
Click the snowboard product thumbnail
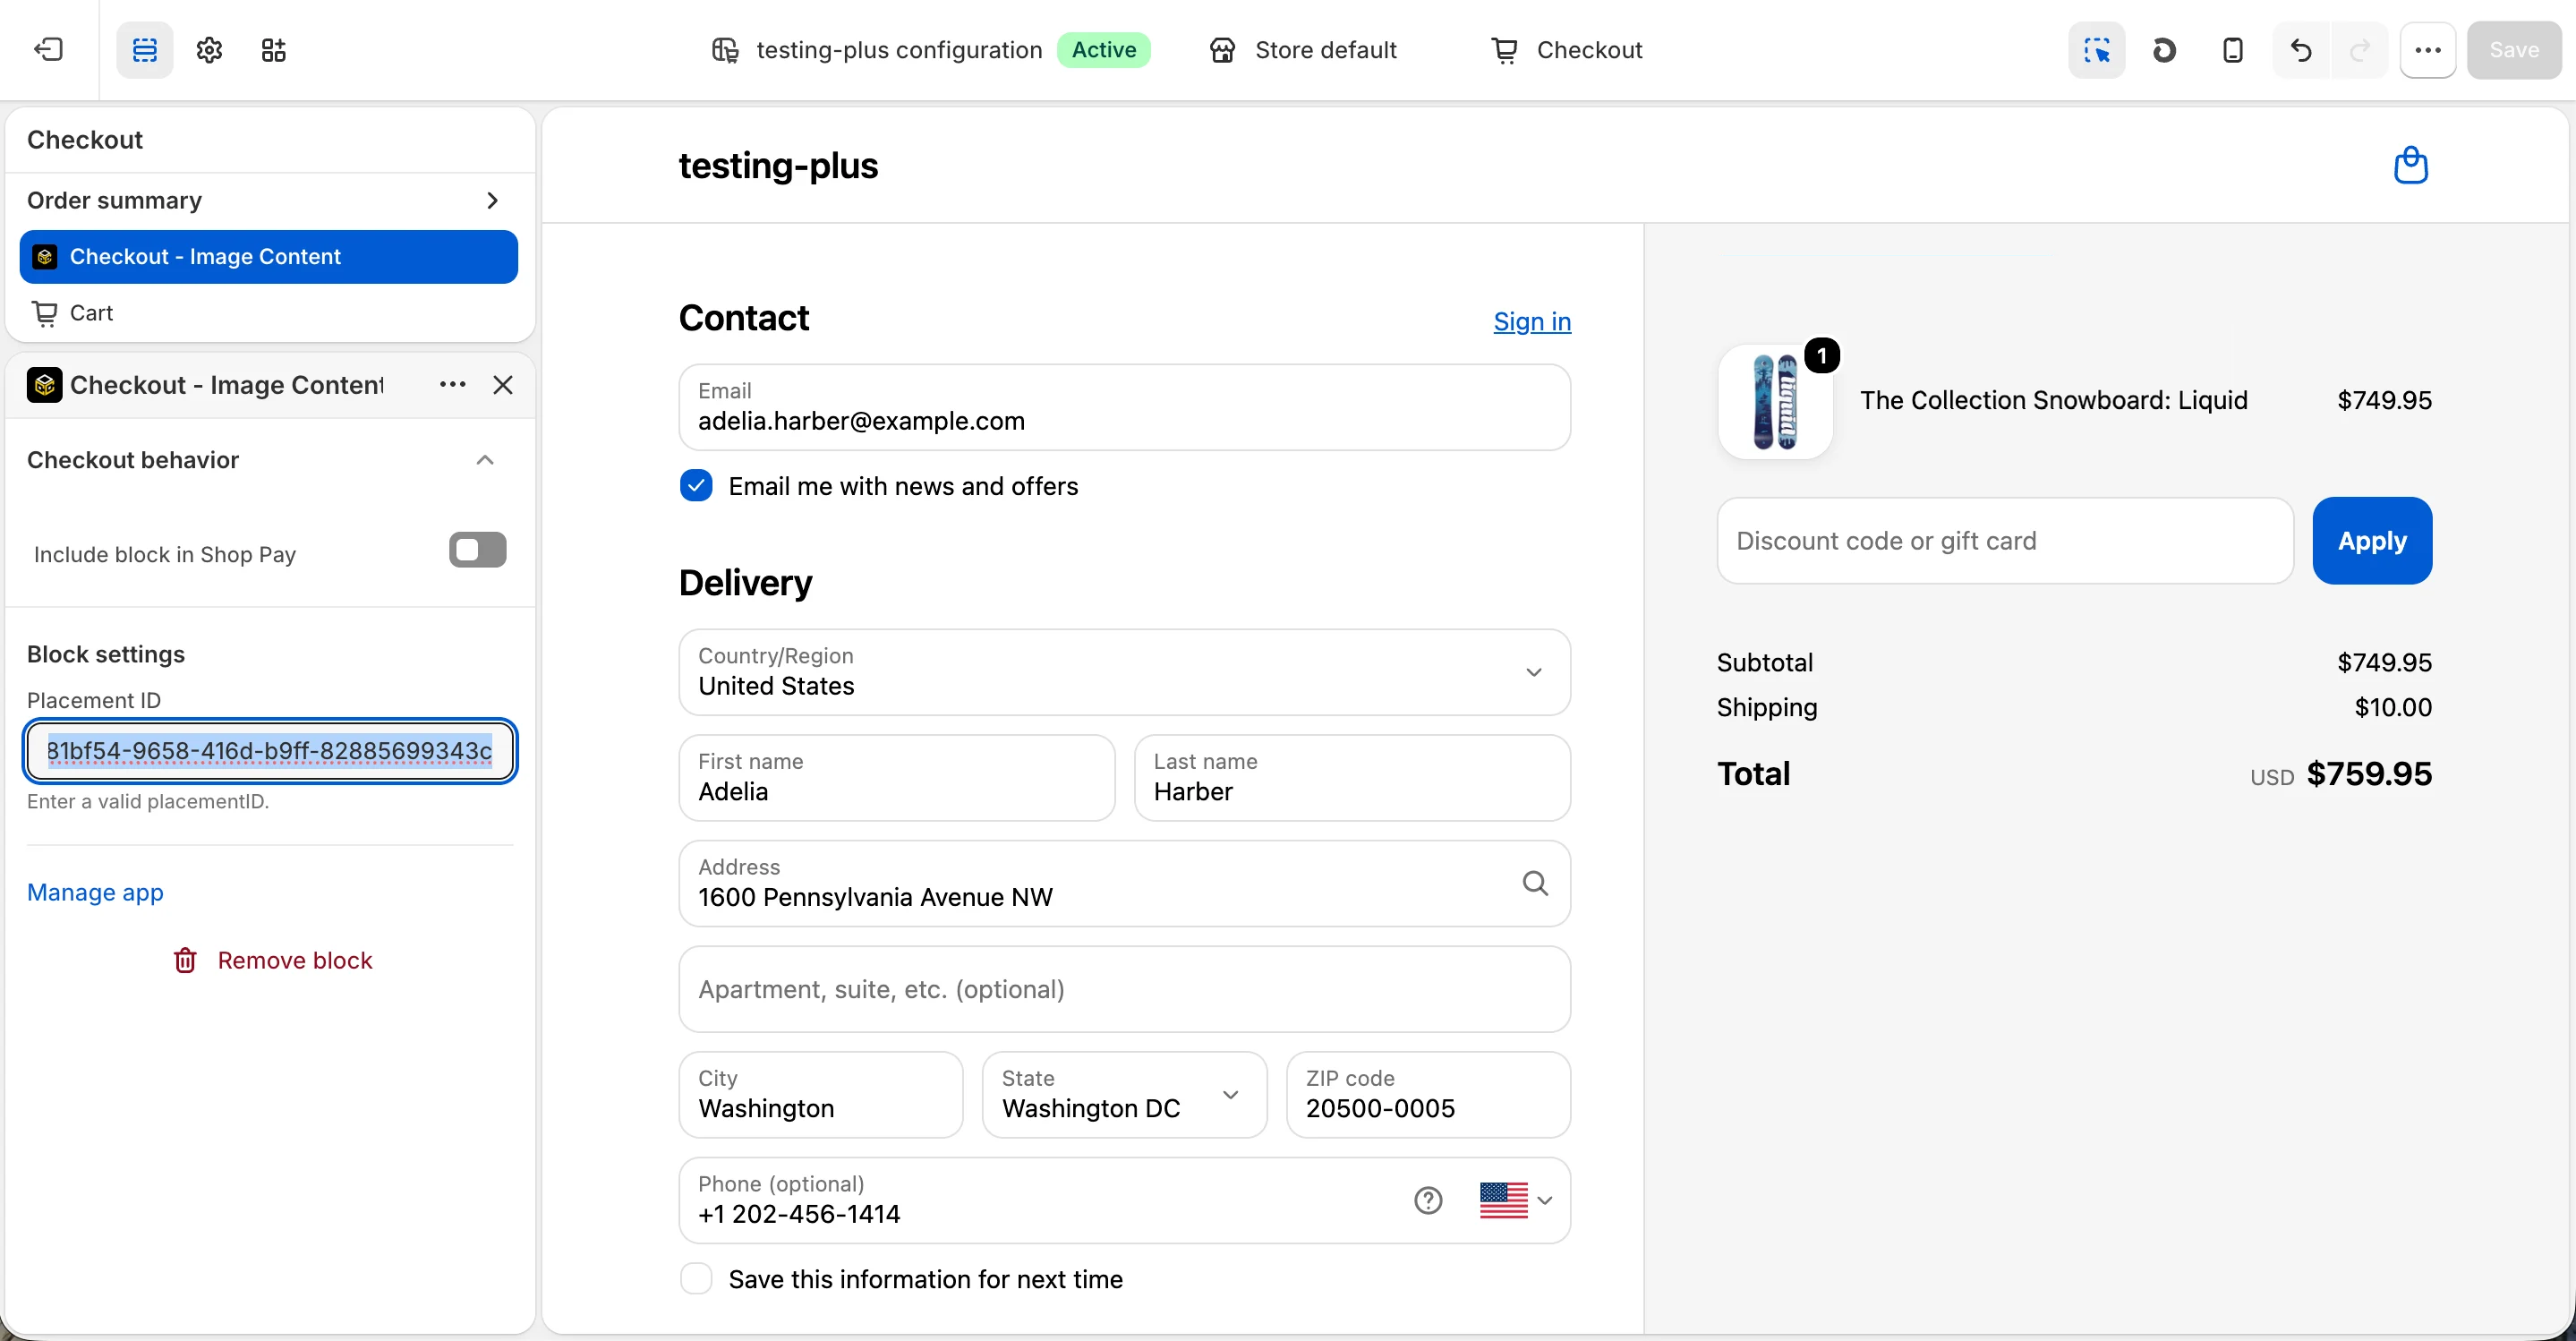(x=1775, y=402)
